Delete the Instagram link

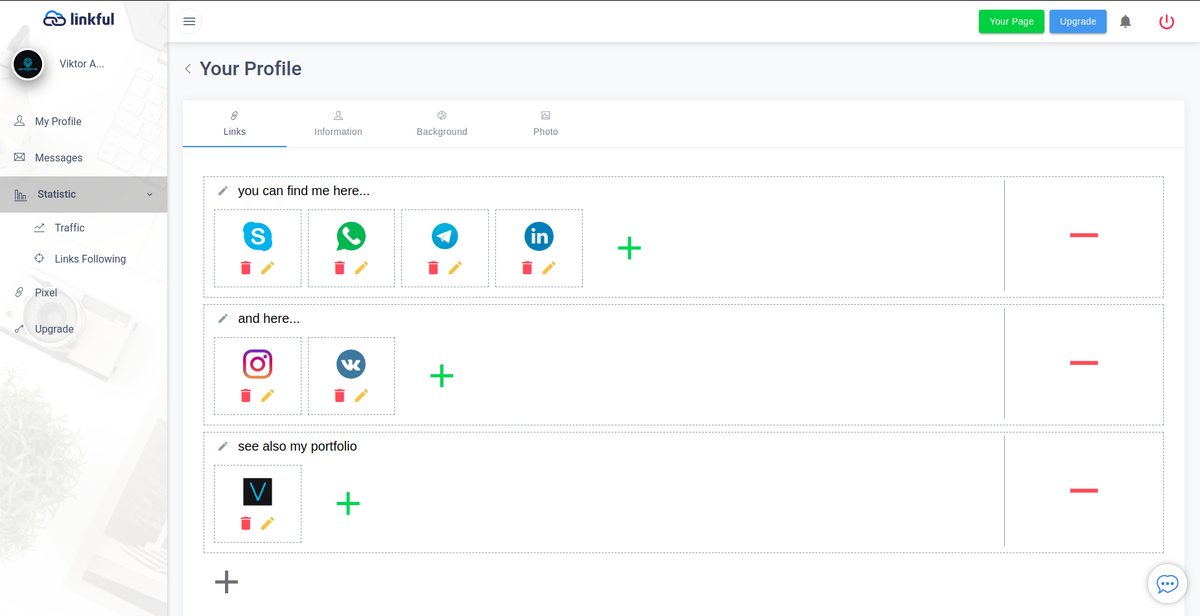[246, 396]
